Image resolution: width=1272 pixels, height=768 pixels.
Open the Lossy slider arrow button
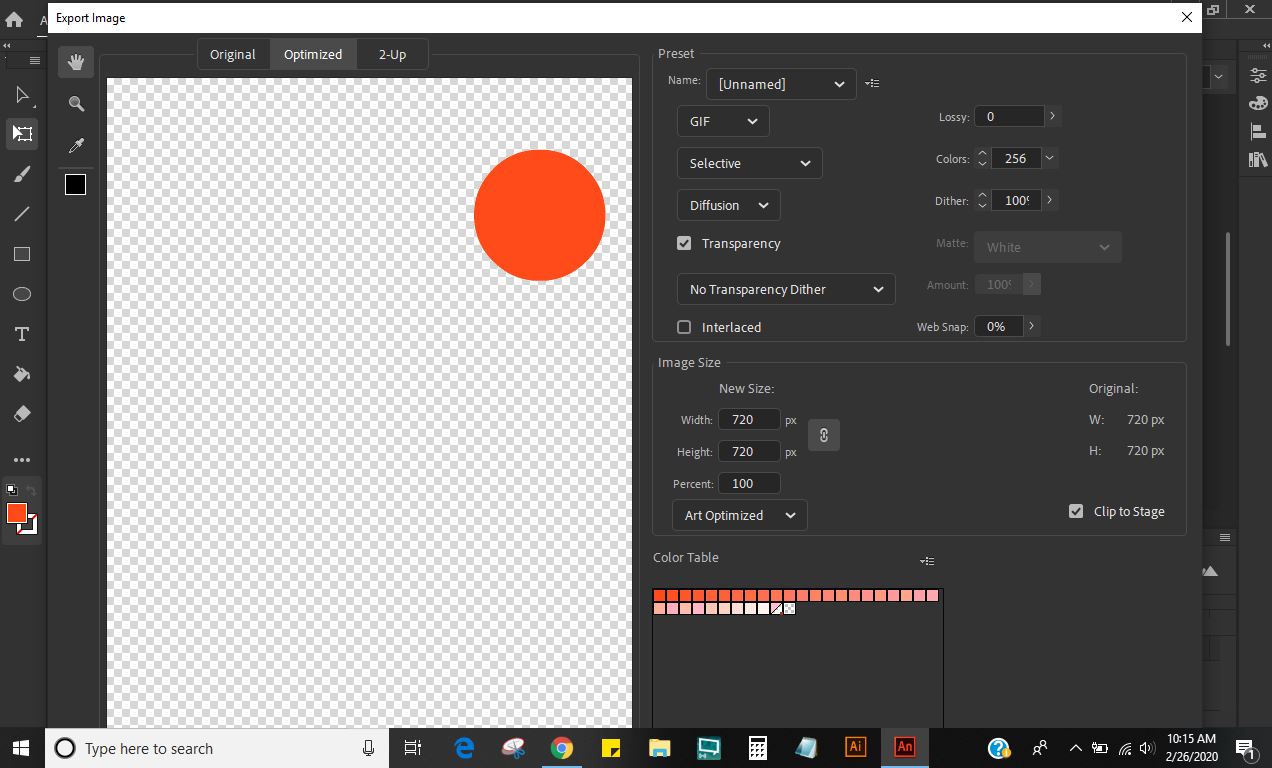[1052, 116]
